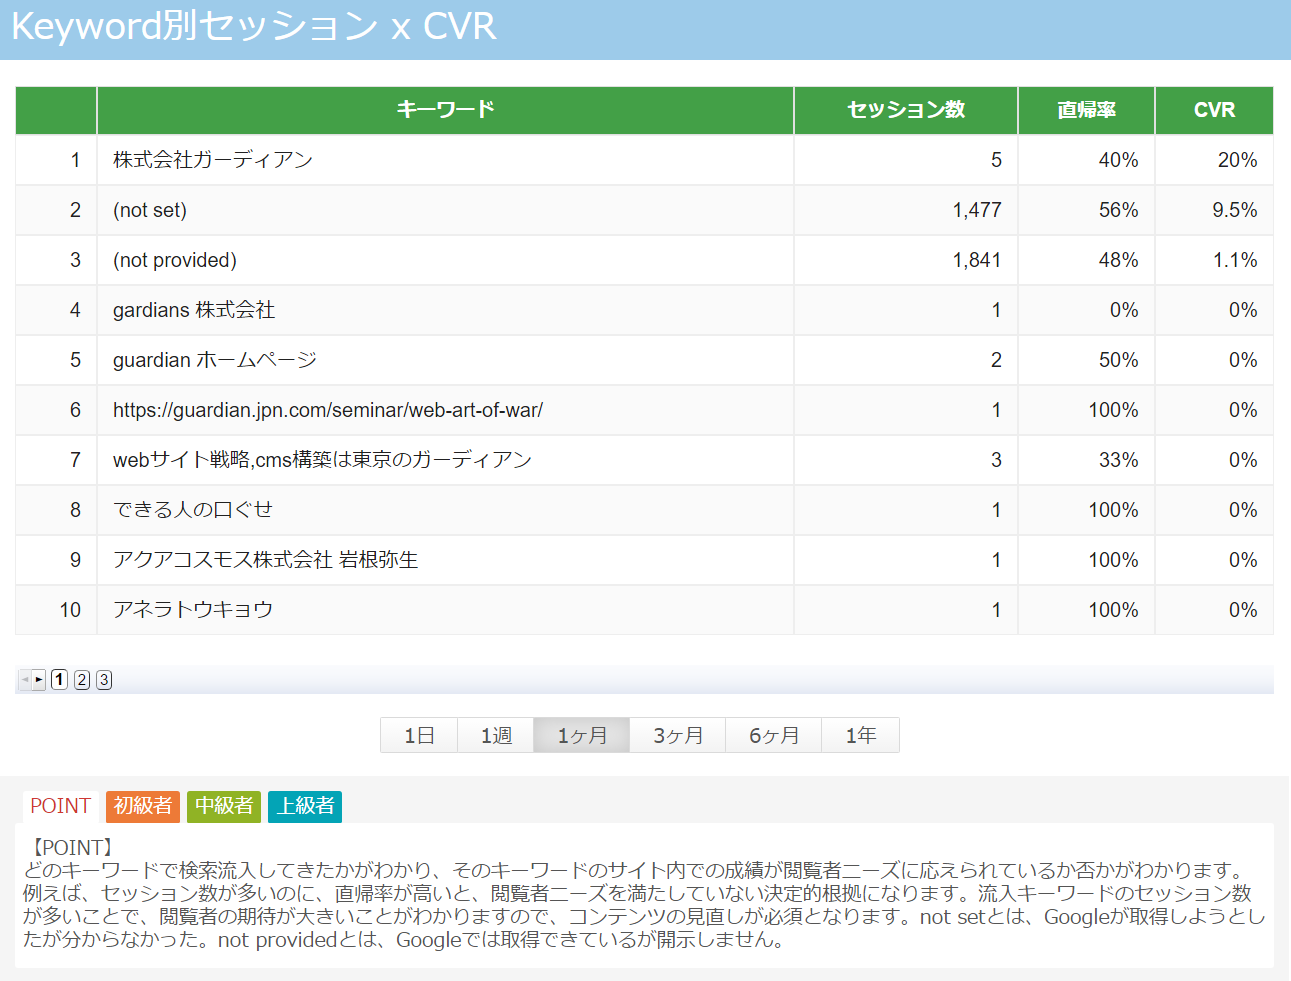Show data for 1年
Screen dimensions: 1291x981
(x=860, y=736)
